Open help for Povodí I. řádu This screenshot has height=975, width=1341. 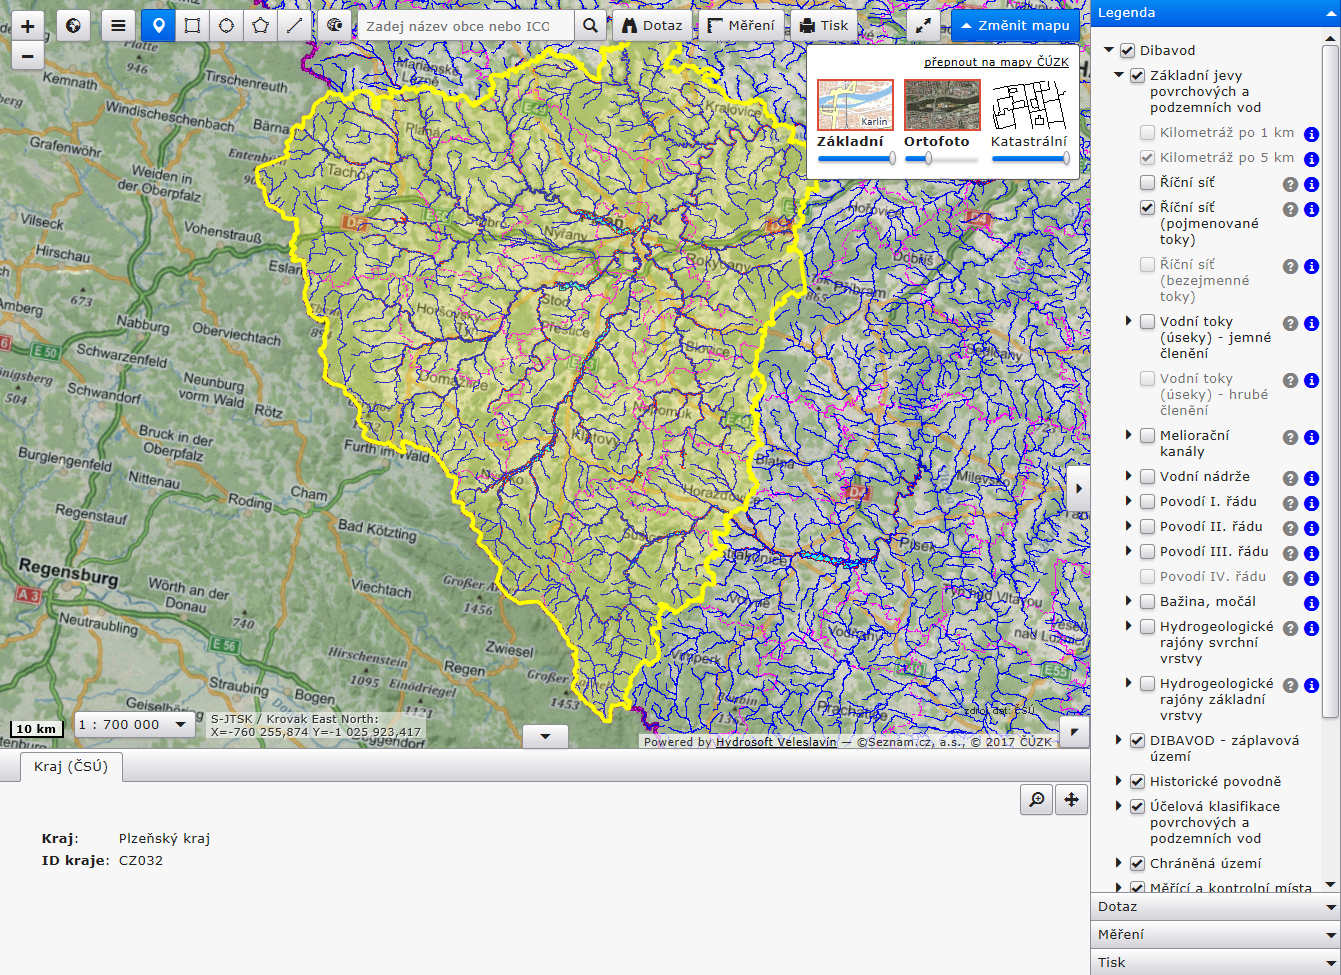[x=1290, y=503]
